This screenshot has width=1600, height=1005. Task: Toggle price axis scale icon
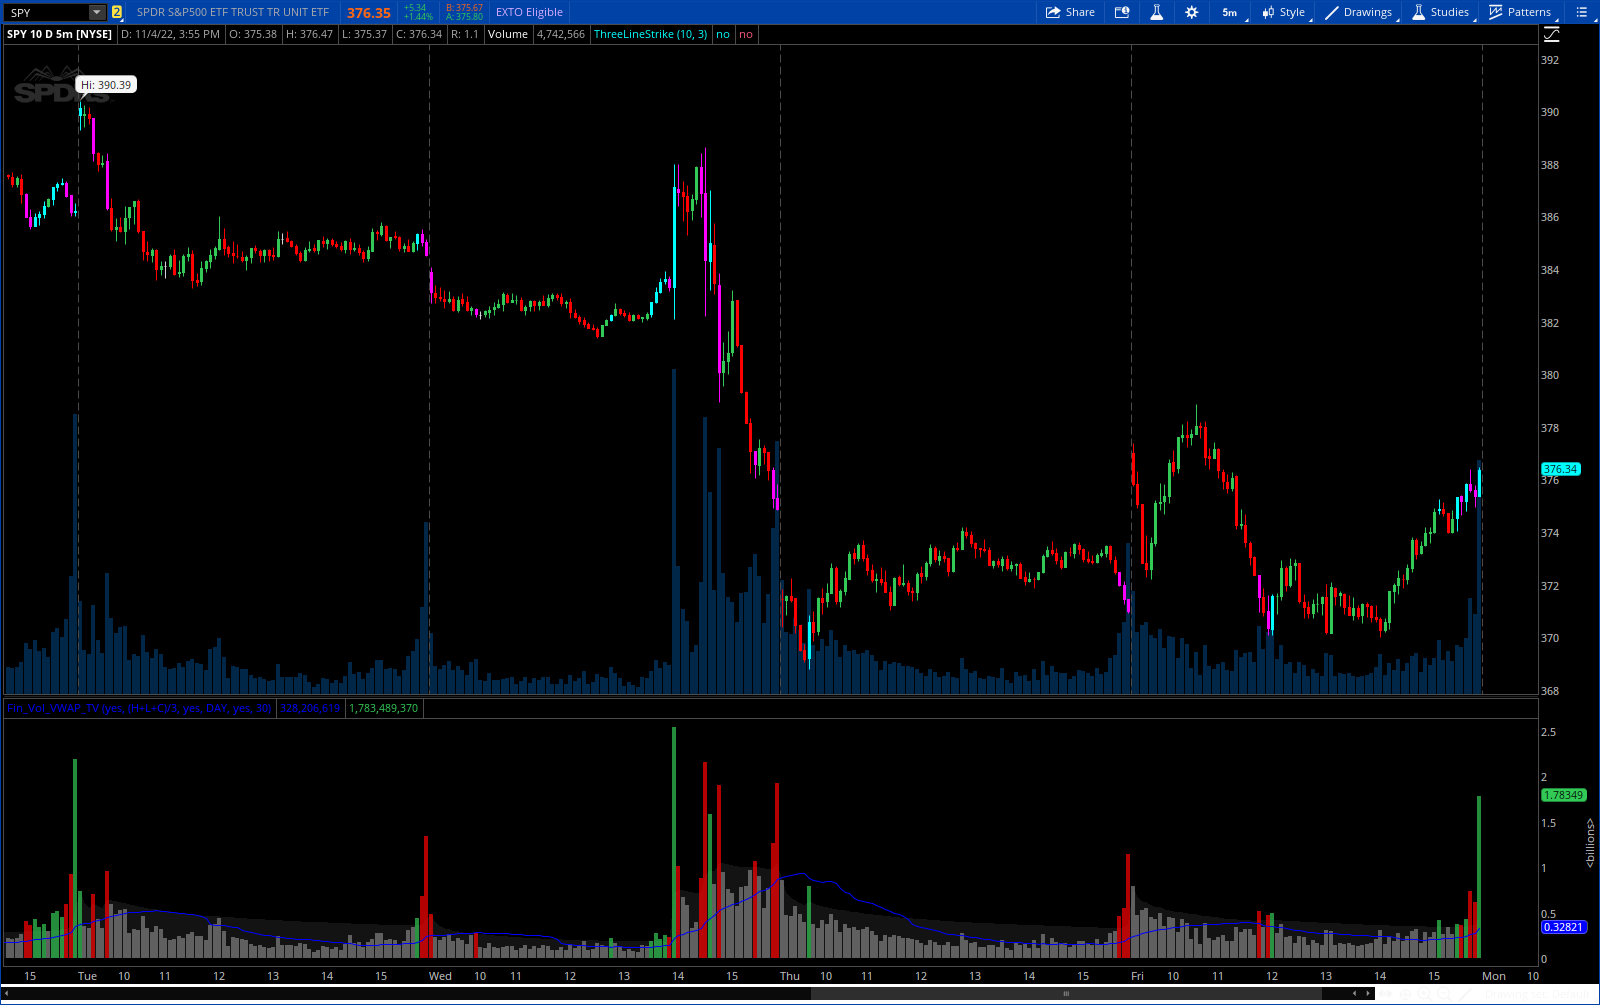point(1551,34)
